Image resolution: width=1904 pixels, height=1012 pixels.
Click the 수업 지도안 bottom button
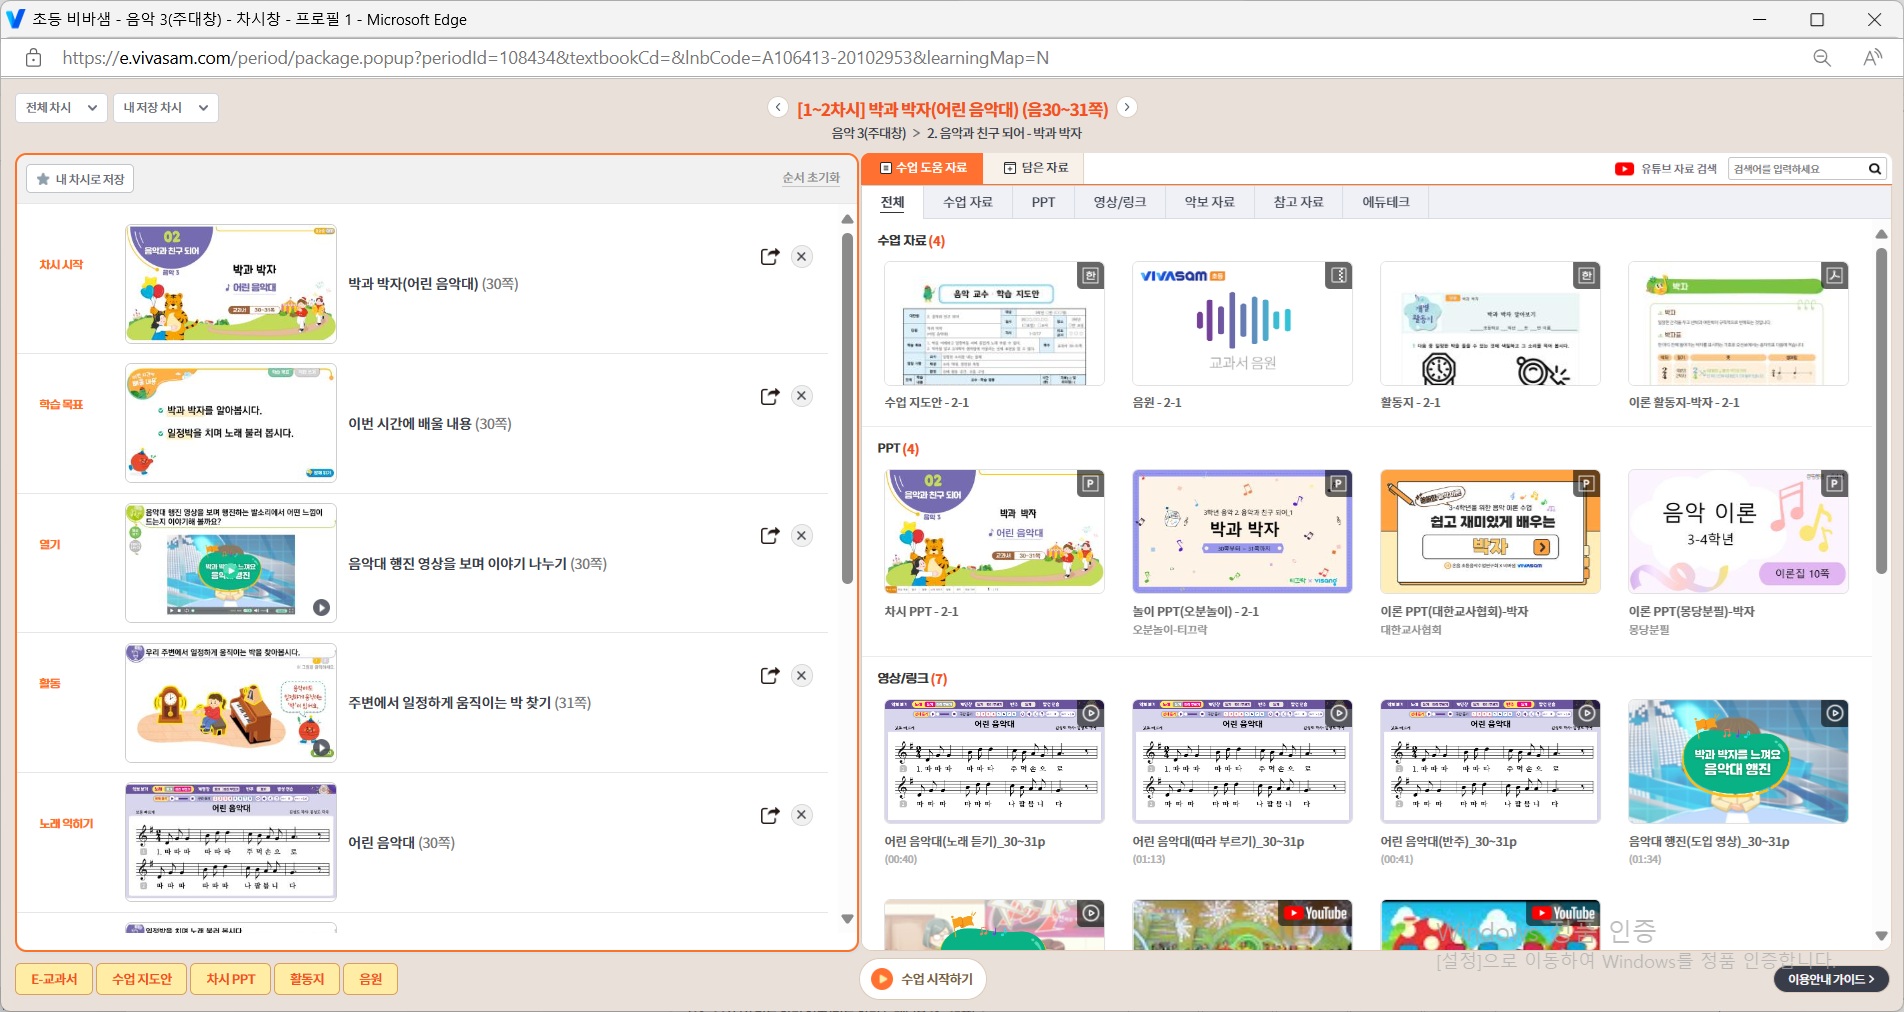pyautogui.click(x=142, y=979)
